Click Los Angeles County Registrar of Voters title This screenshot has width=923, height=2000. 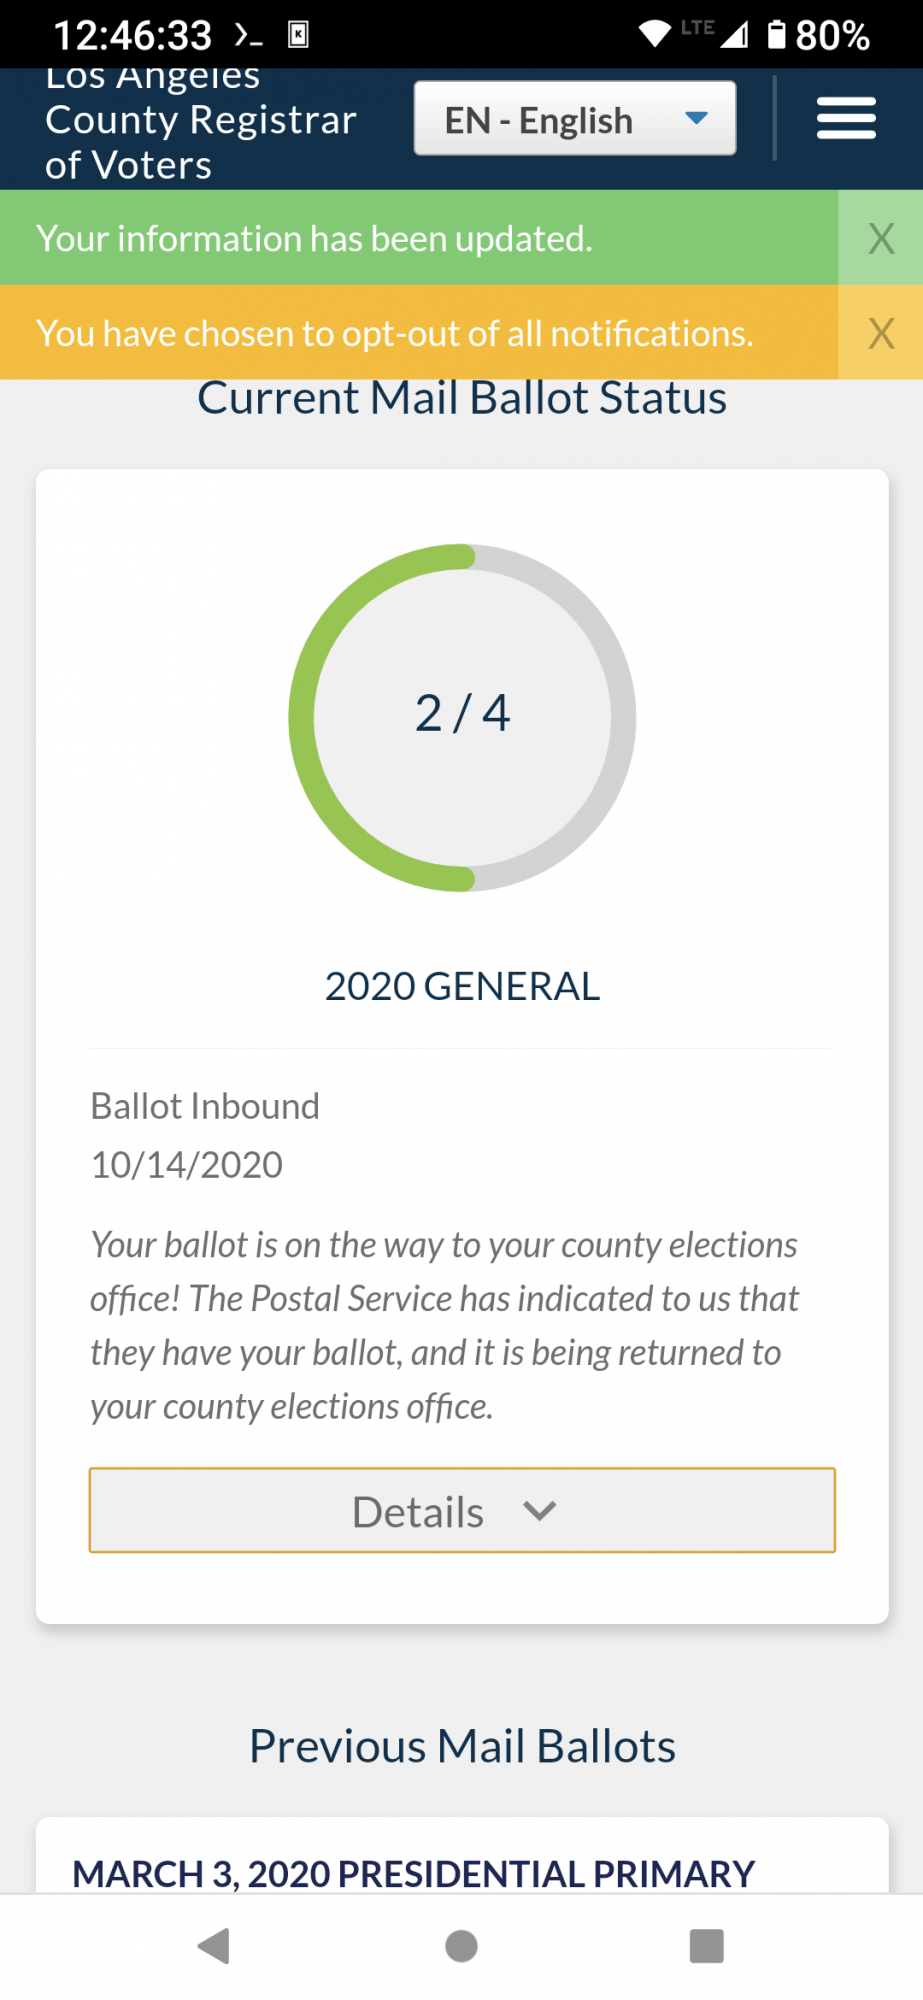pos(200,120)
